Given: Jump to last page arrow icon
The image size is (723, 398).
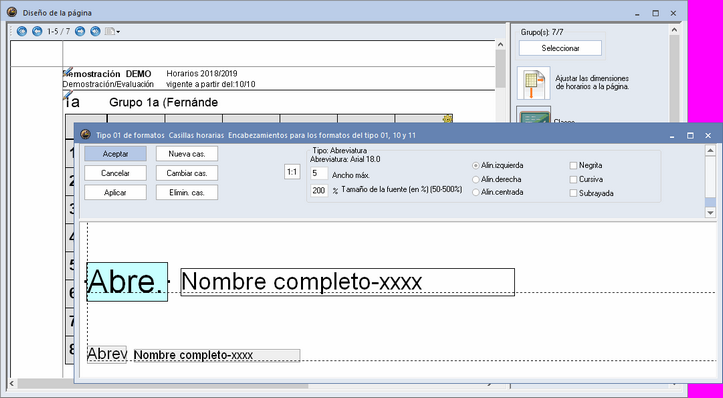Looking at the screenshot, I should click(95, 31).
